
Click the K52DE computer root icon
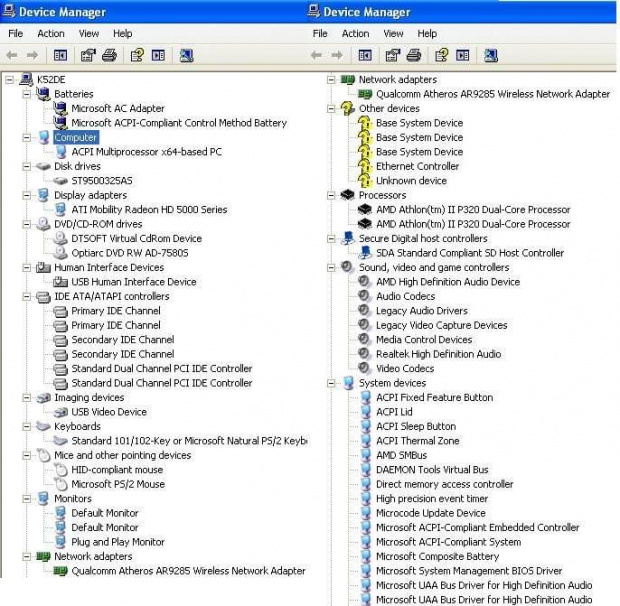tap(26, 79)
